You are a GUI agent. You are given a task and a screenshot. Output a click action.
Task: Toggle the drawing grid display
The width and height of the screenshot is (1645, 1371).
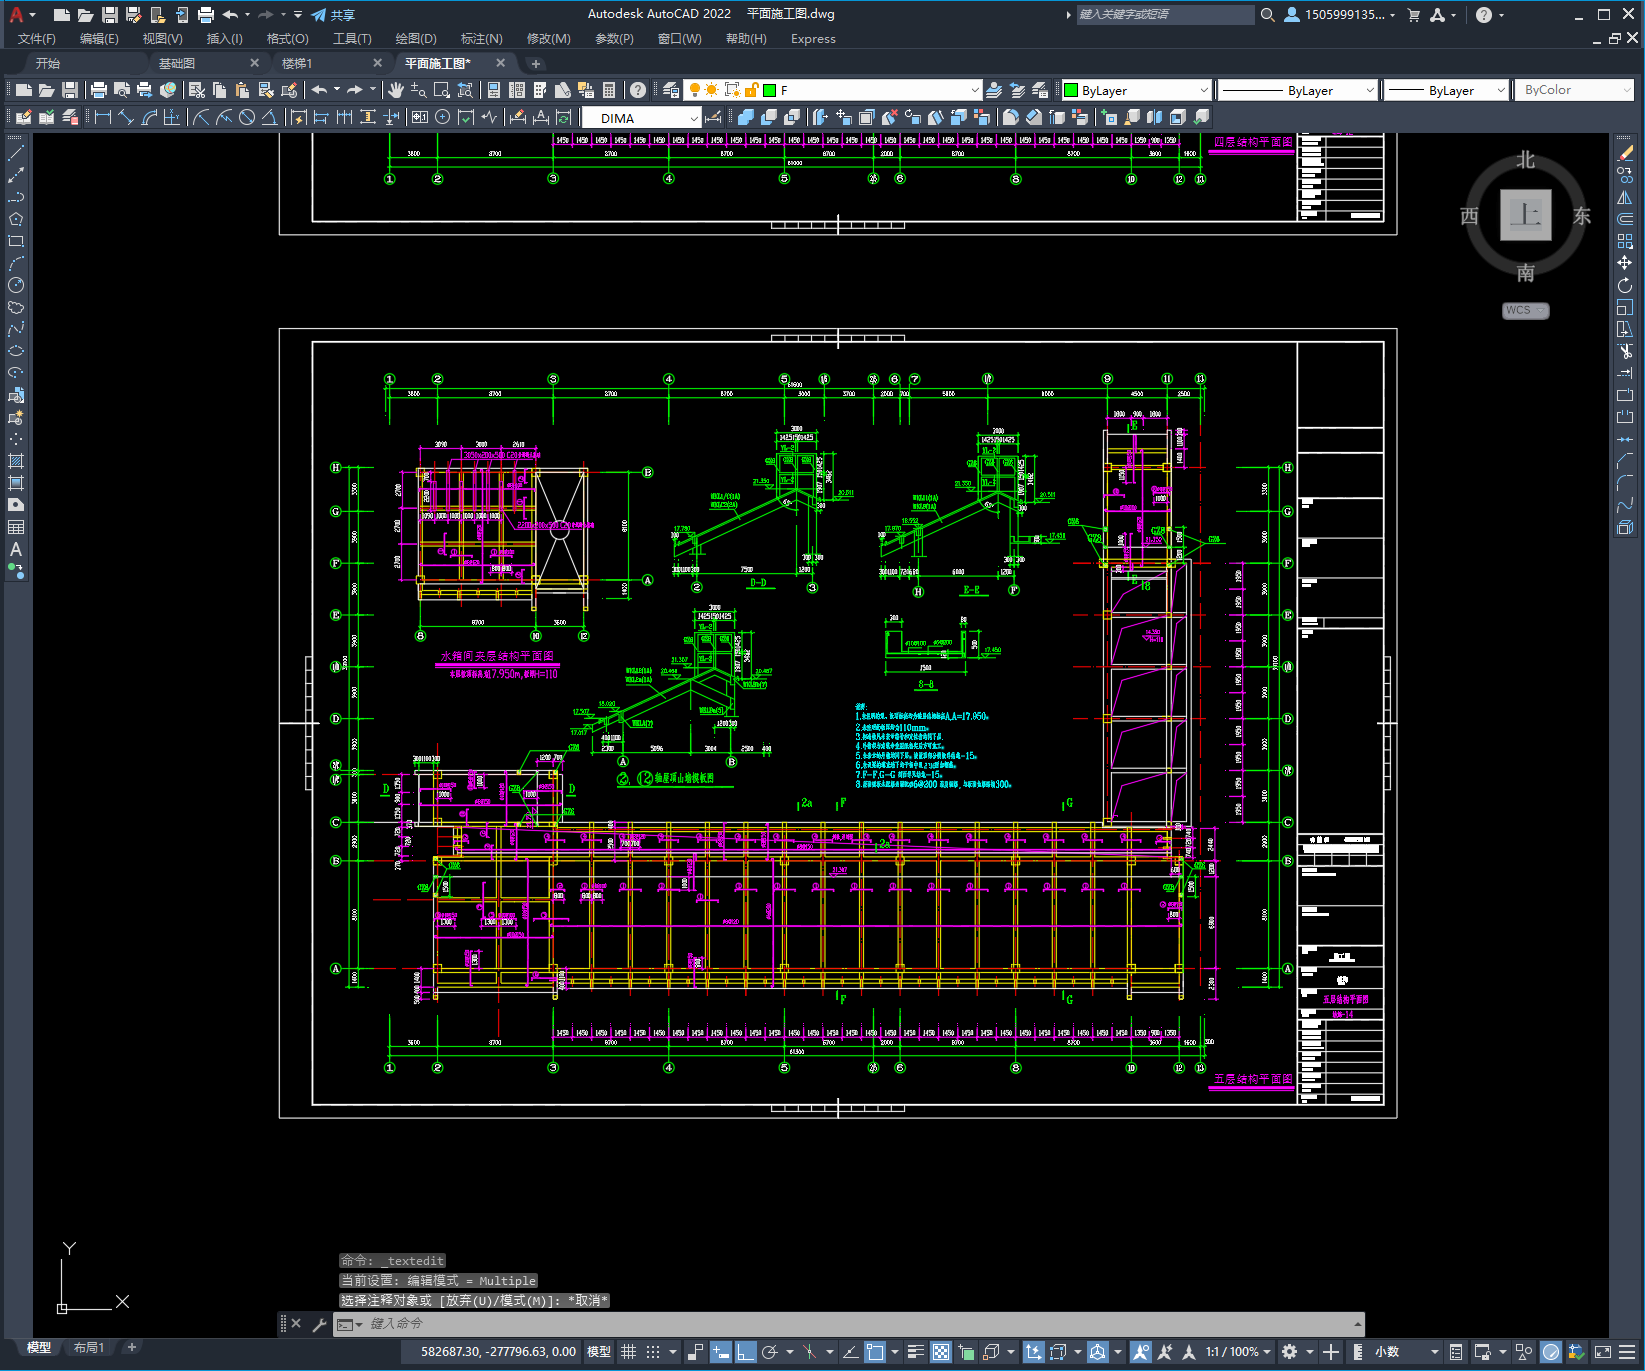tap(629, 1352)
